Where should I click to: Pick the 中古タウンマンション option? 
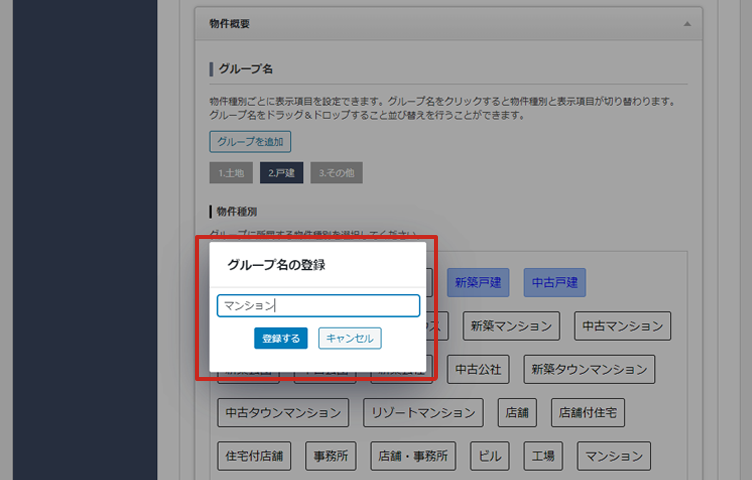283,412
